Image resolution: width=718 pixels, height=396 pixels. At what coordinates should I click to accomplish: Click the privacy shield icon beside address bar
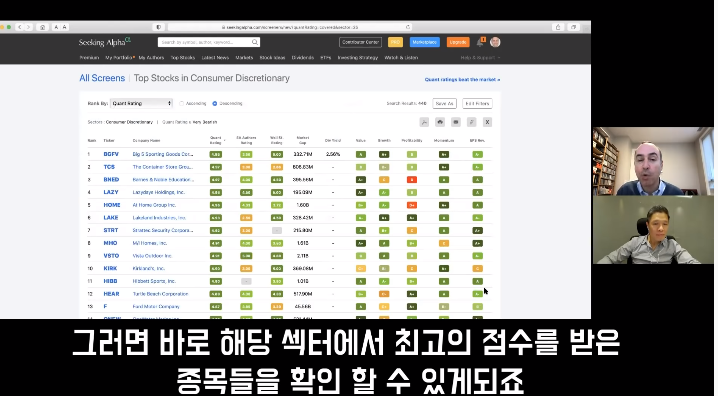point(159,27)
